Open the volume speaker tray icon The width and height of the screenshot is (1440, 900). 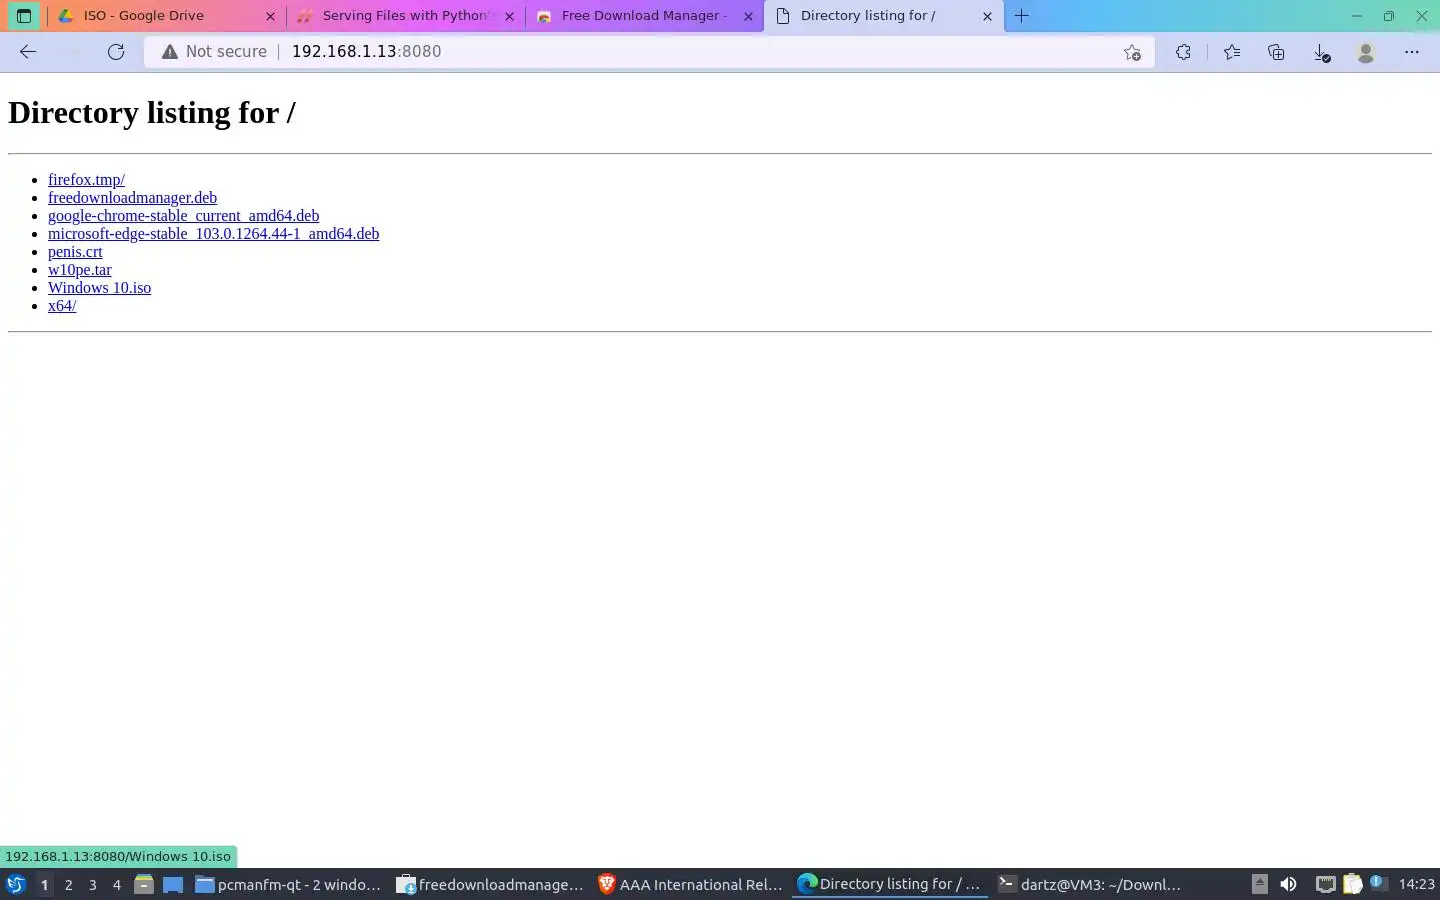click(1288, 884)
